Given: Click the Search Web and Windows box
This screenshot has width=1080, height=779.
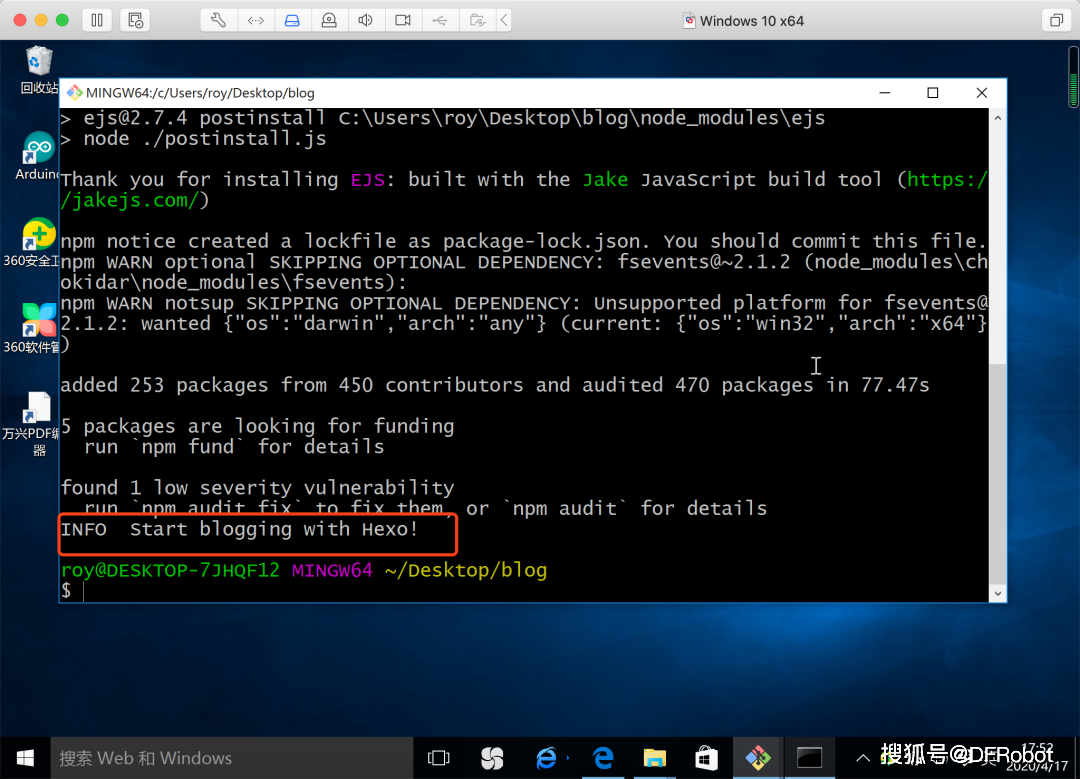Looking at the screenshot, I should (231, 758).
